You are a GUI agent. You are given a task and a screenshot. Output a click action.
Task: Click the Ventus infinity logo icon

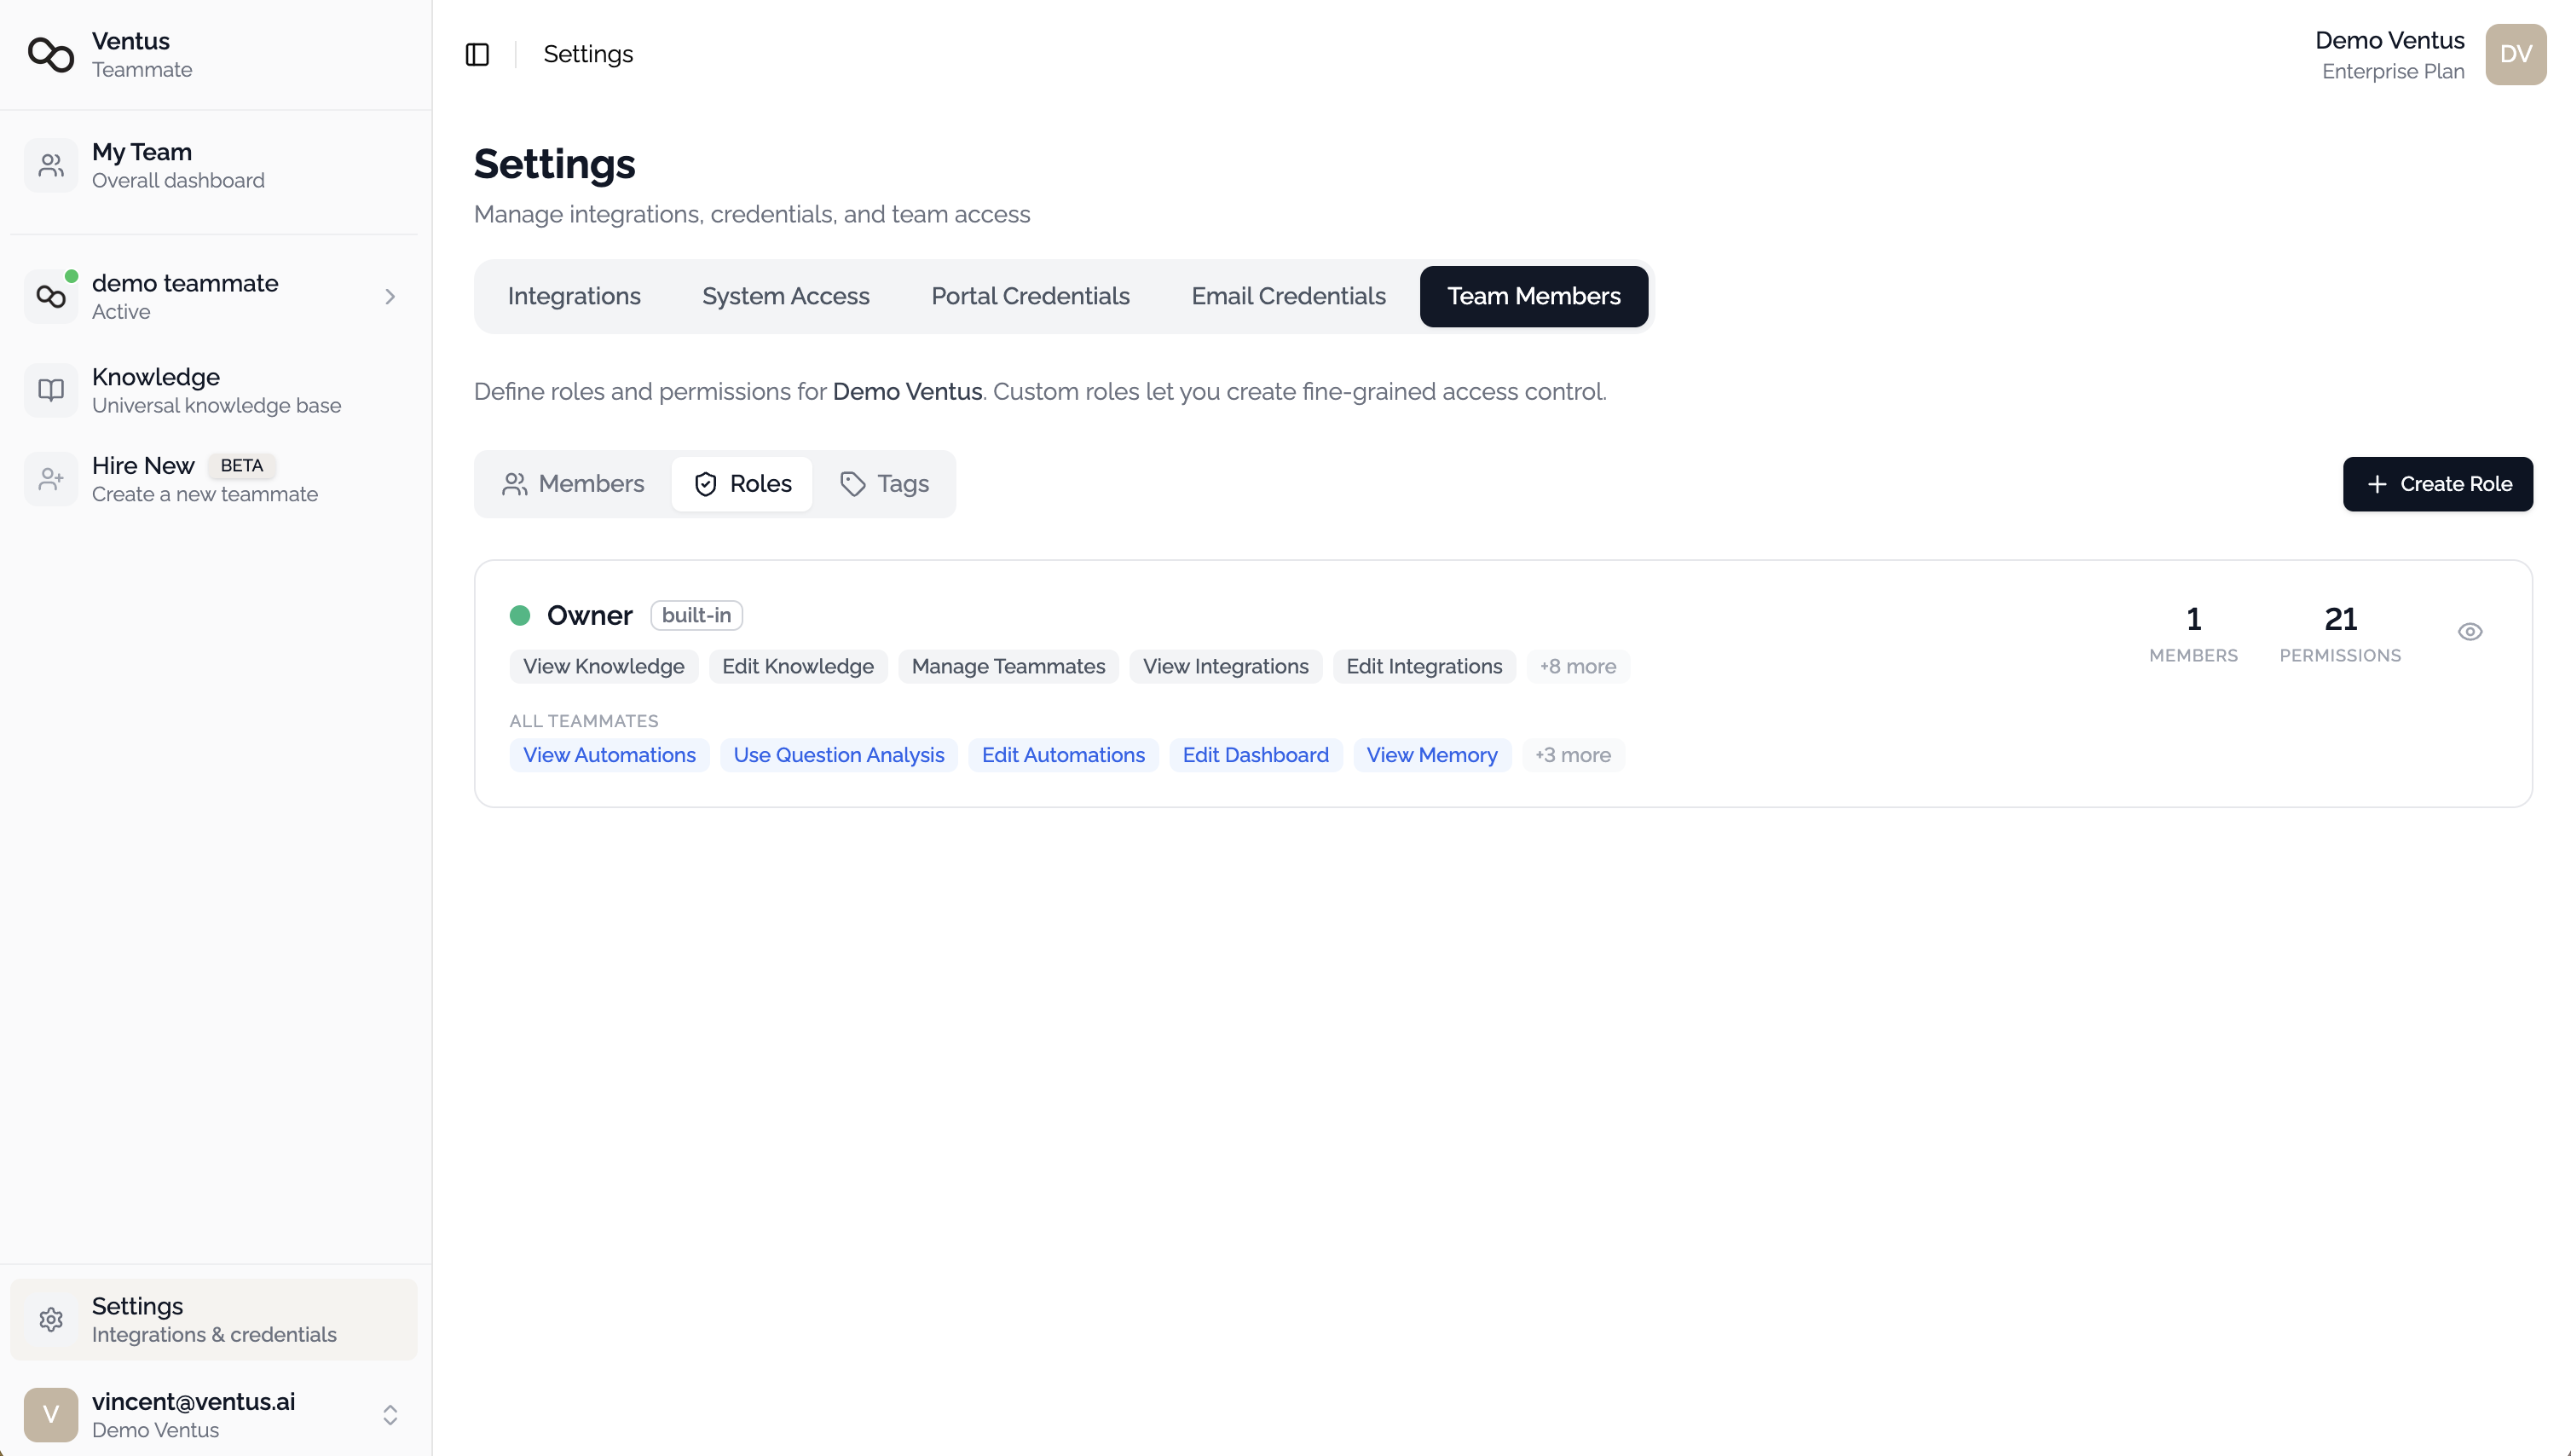coord(50,54)
